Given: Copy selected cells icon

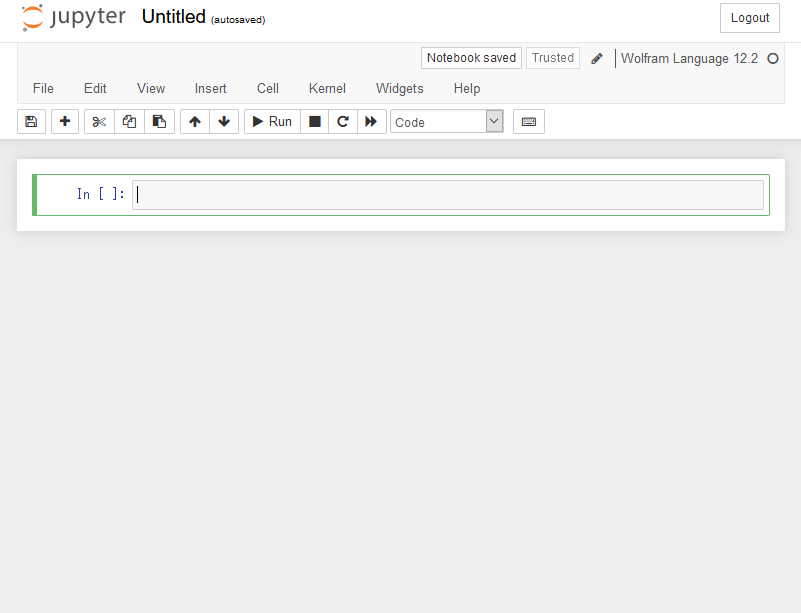Looking at the screenshot, I should tap(129, 121).
